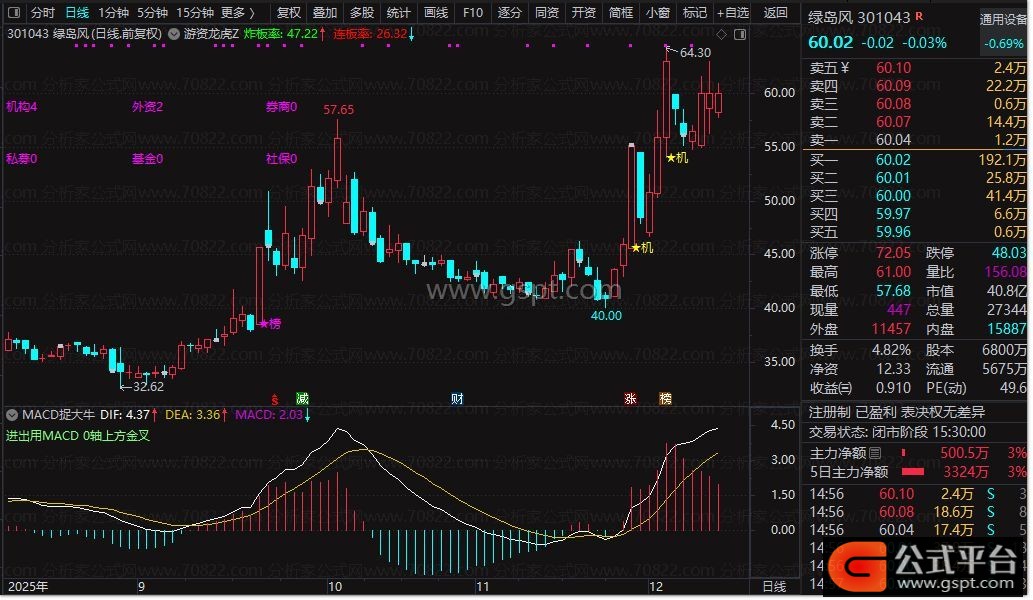This screenshot has width=1033, height=600.
Task: Switch to the 分时 chart tab
Action: click(42, 13)
